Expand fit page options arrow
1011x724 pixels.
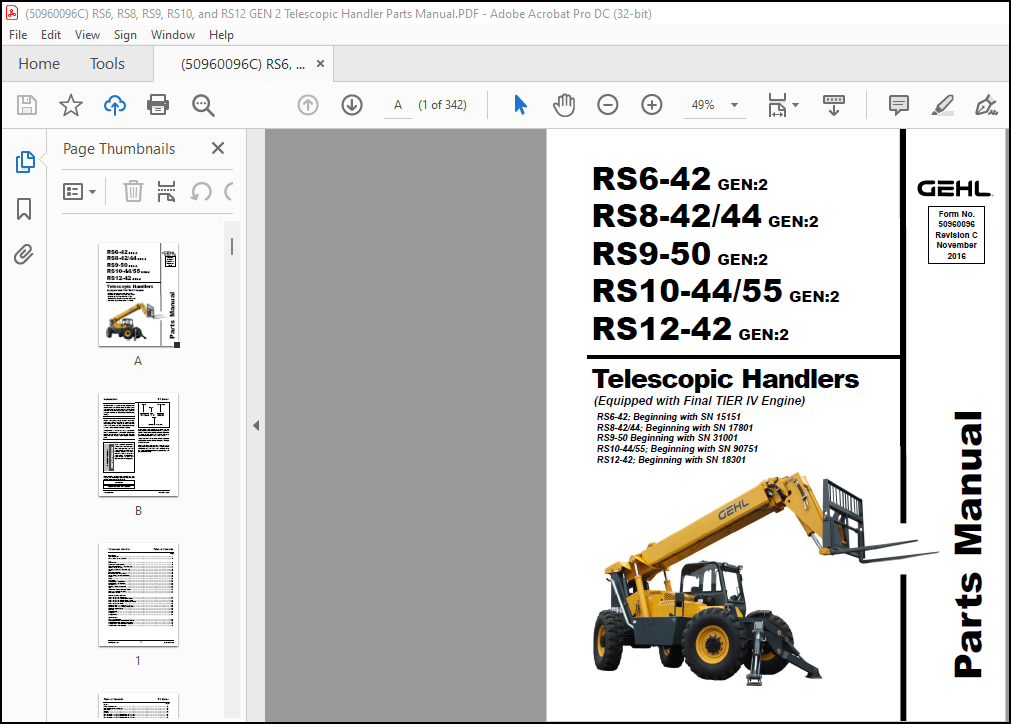click(796, 105)
